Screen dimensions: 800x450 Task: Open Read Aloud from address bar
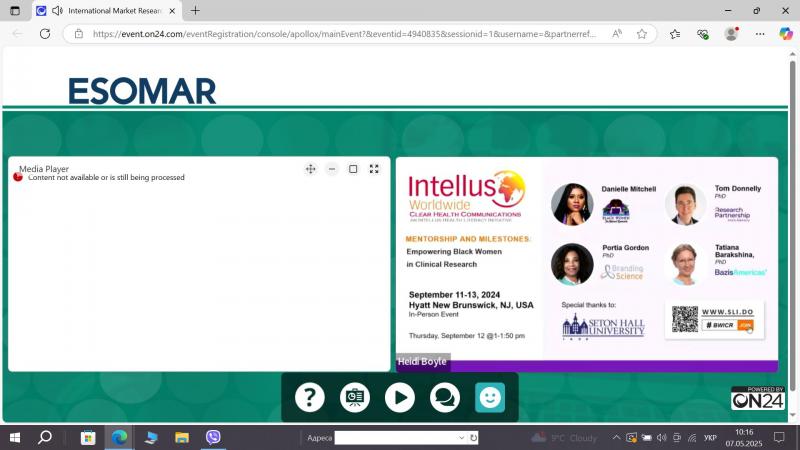617,34
